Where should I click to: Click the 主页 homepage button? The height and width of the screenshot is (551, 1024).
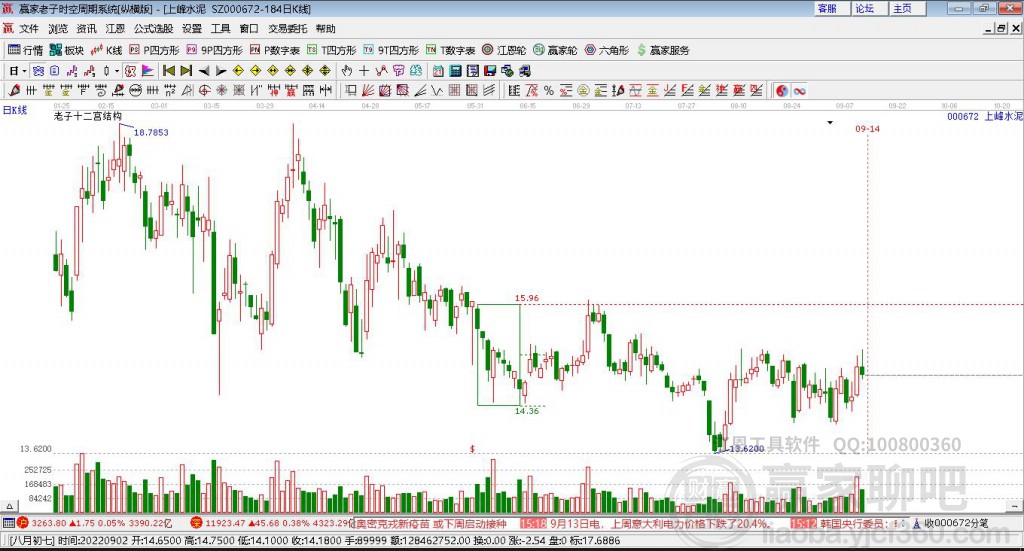coord(907,8)
